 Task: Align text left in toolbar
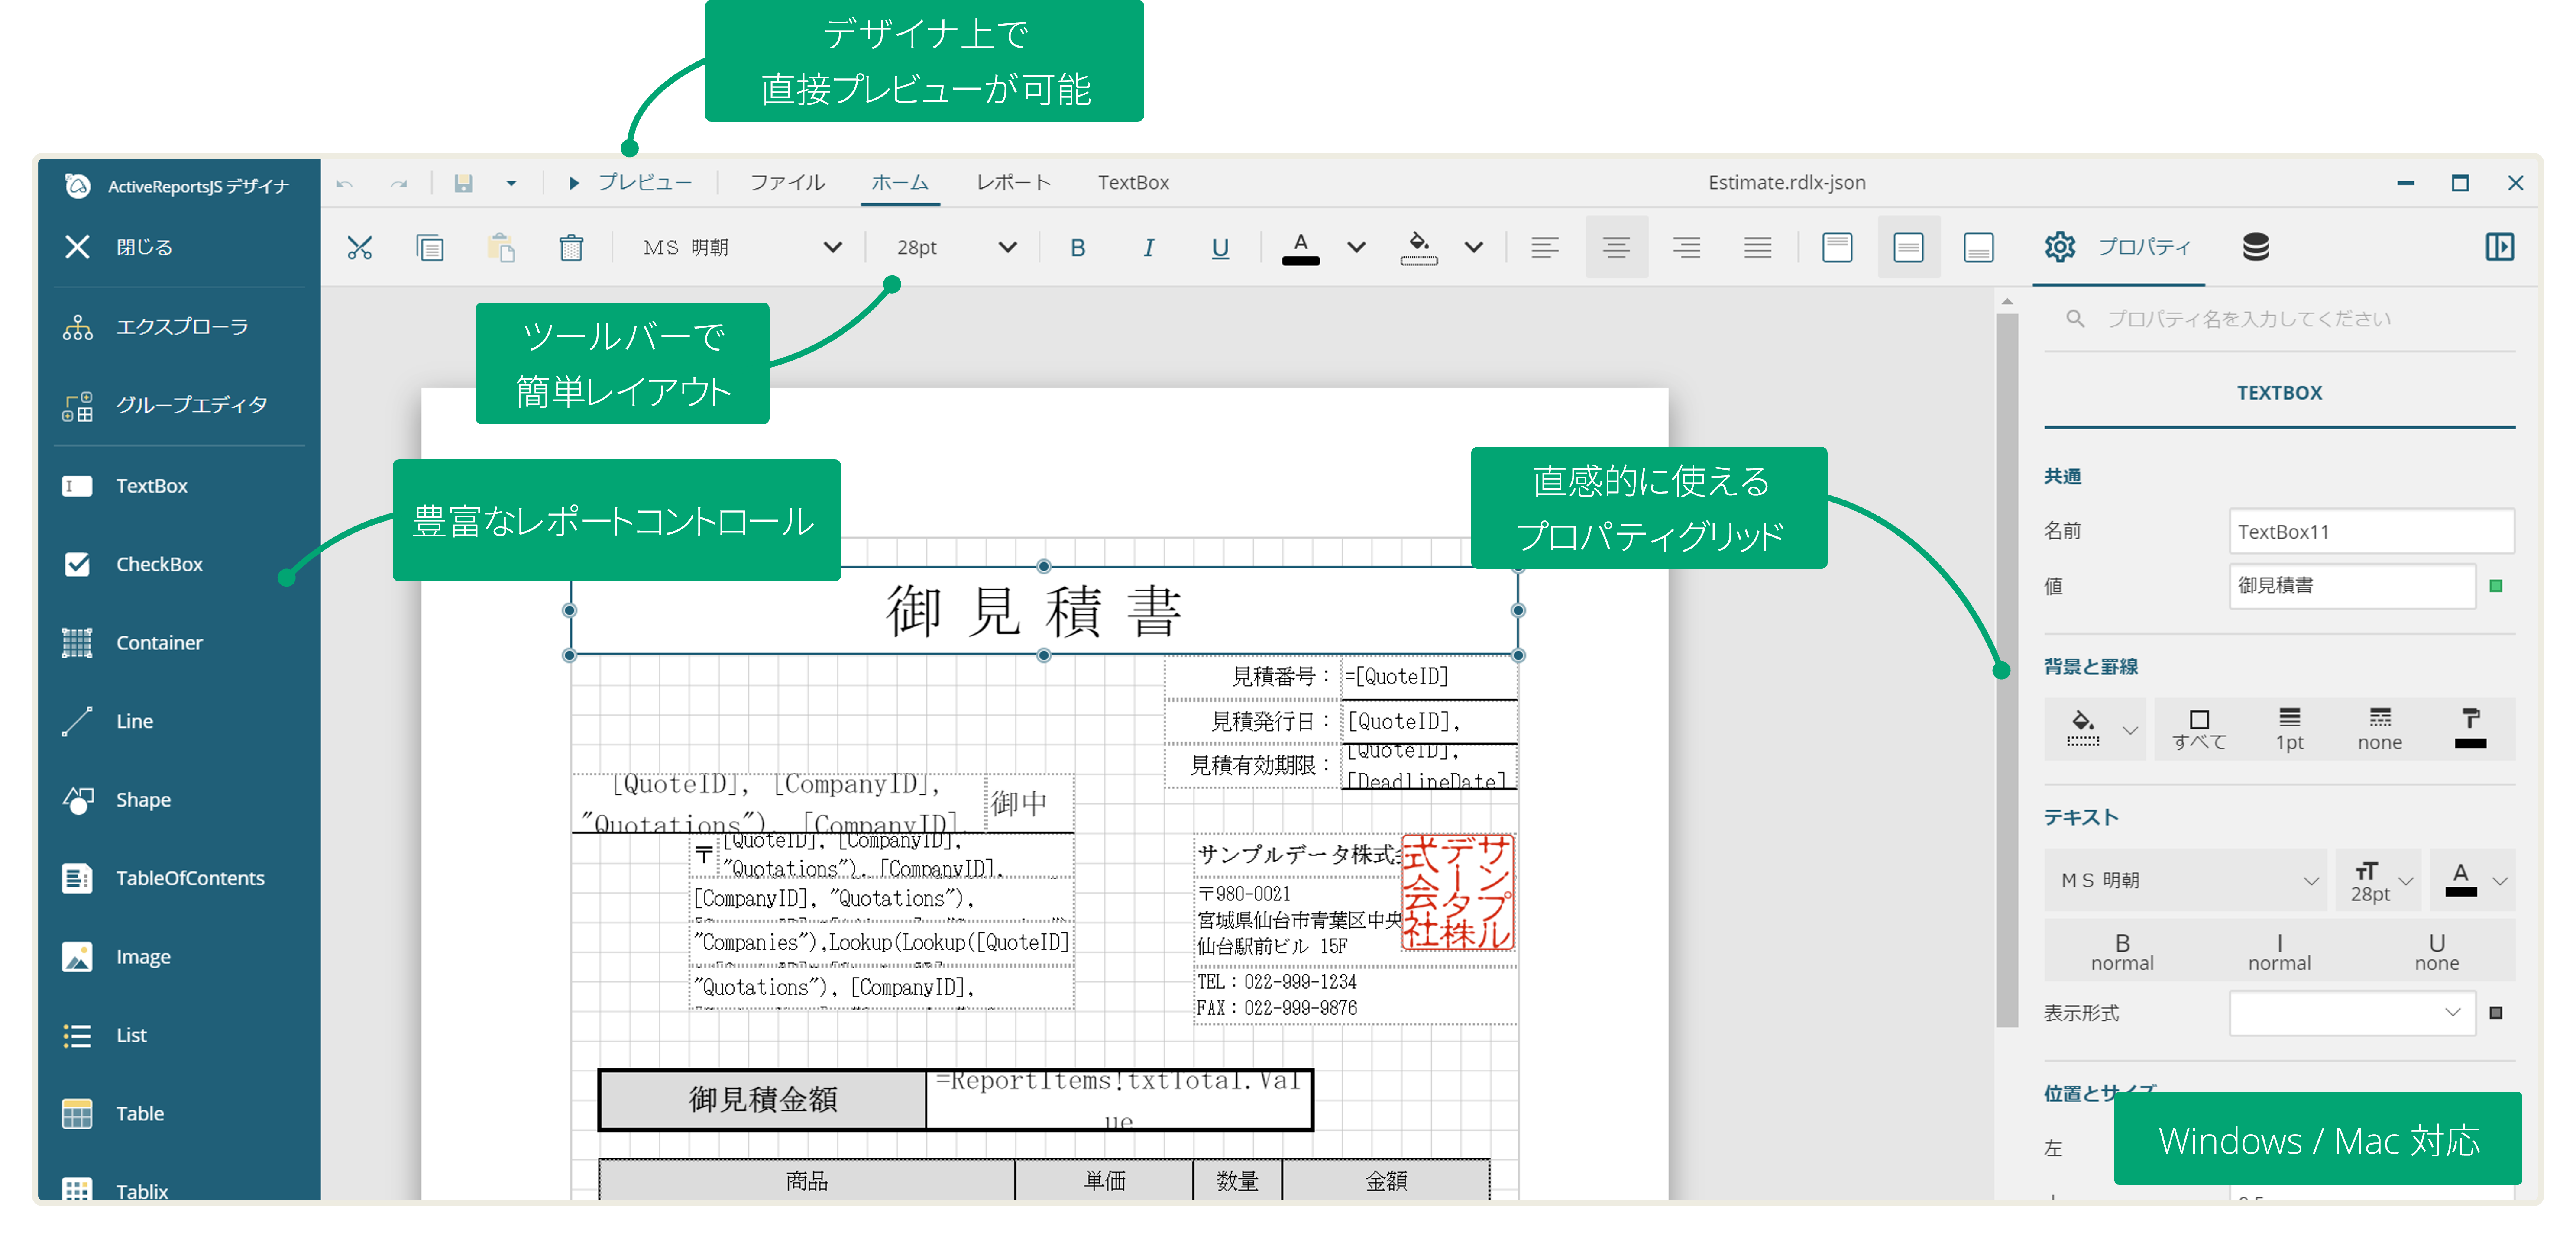(x=1545, y=247)
